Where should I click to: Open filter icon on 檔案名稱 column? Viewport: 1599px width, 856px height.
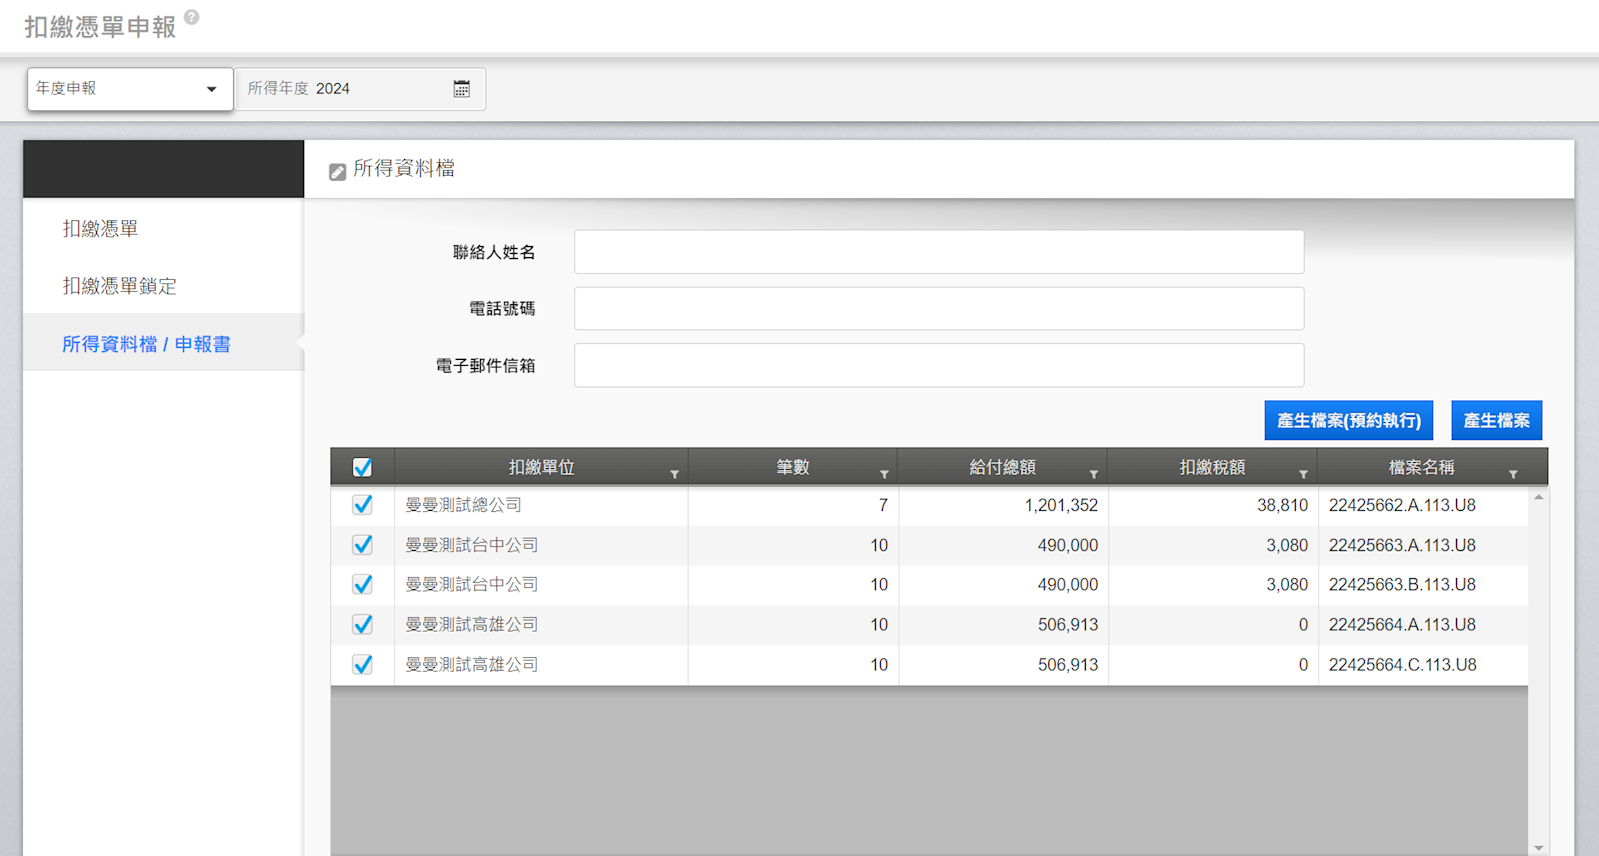point(1513,474)
